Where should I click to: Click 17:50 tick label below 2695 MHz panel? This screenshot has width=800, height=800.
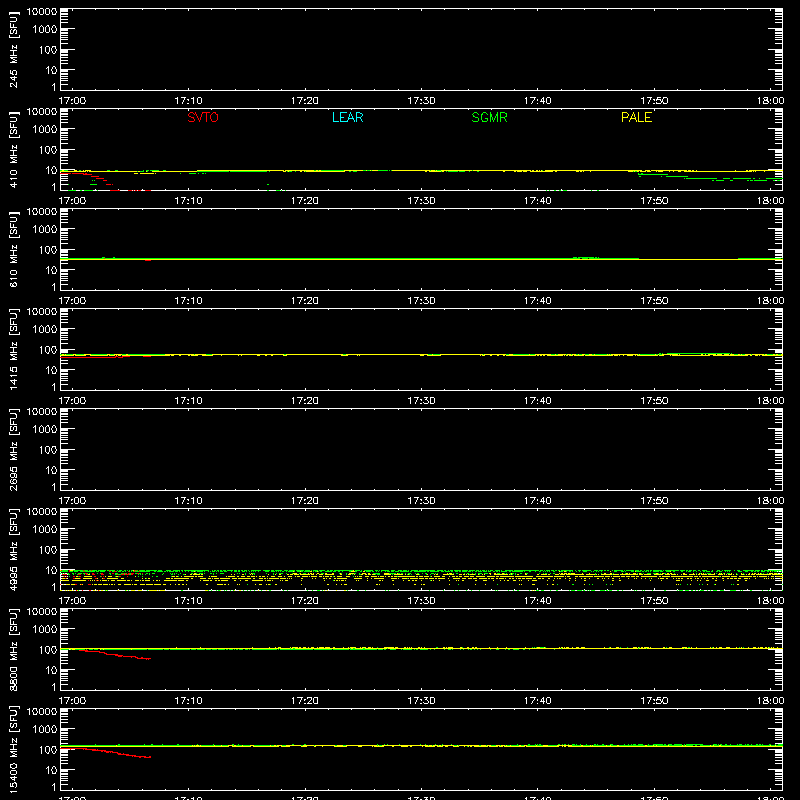654,501
